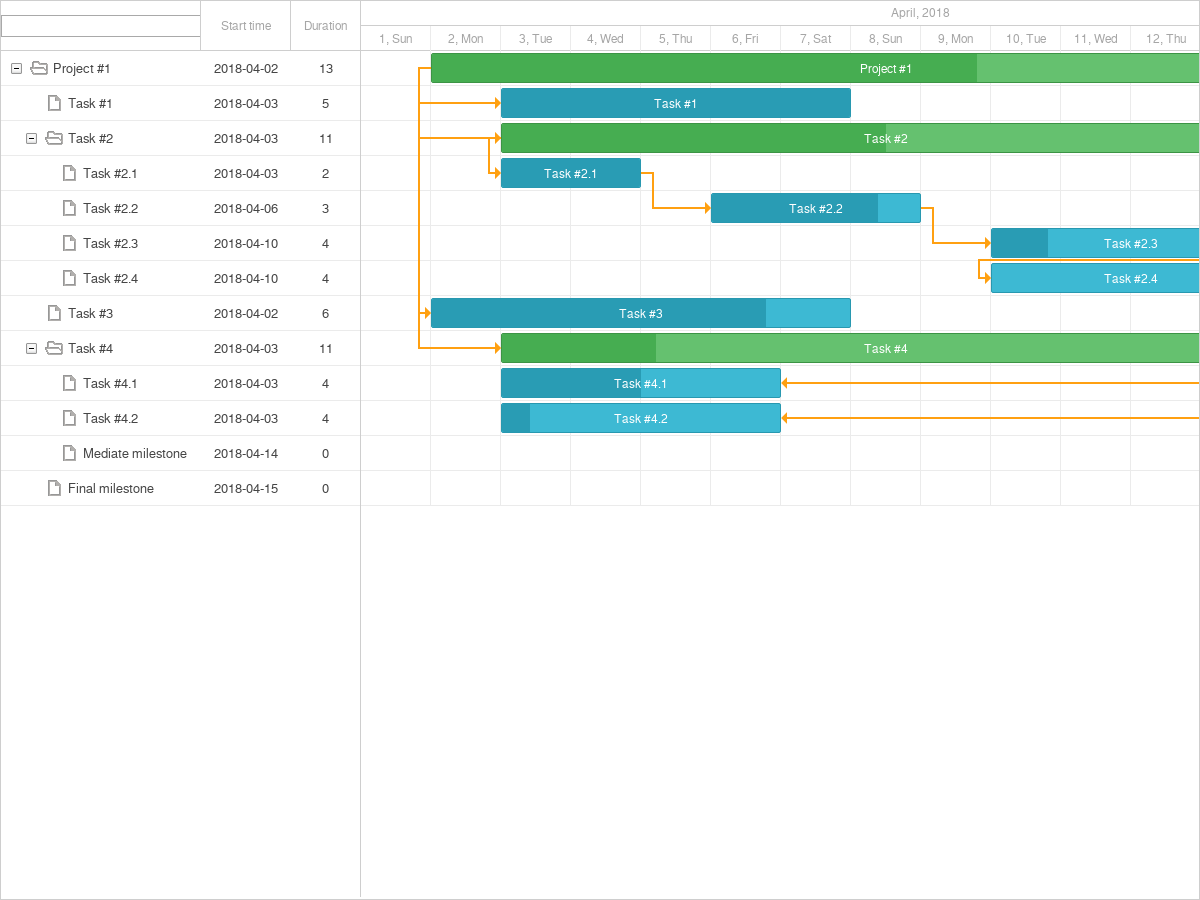Screen dimensions: 1200x900
Task: Click the Final milestone document icon
Action: click(x=55, y=488)
